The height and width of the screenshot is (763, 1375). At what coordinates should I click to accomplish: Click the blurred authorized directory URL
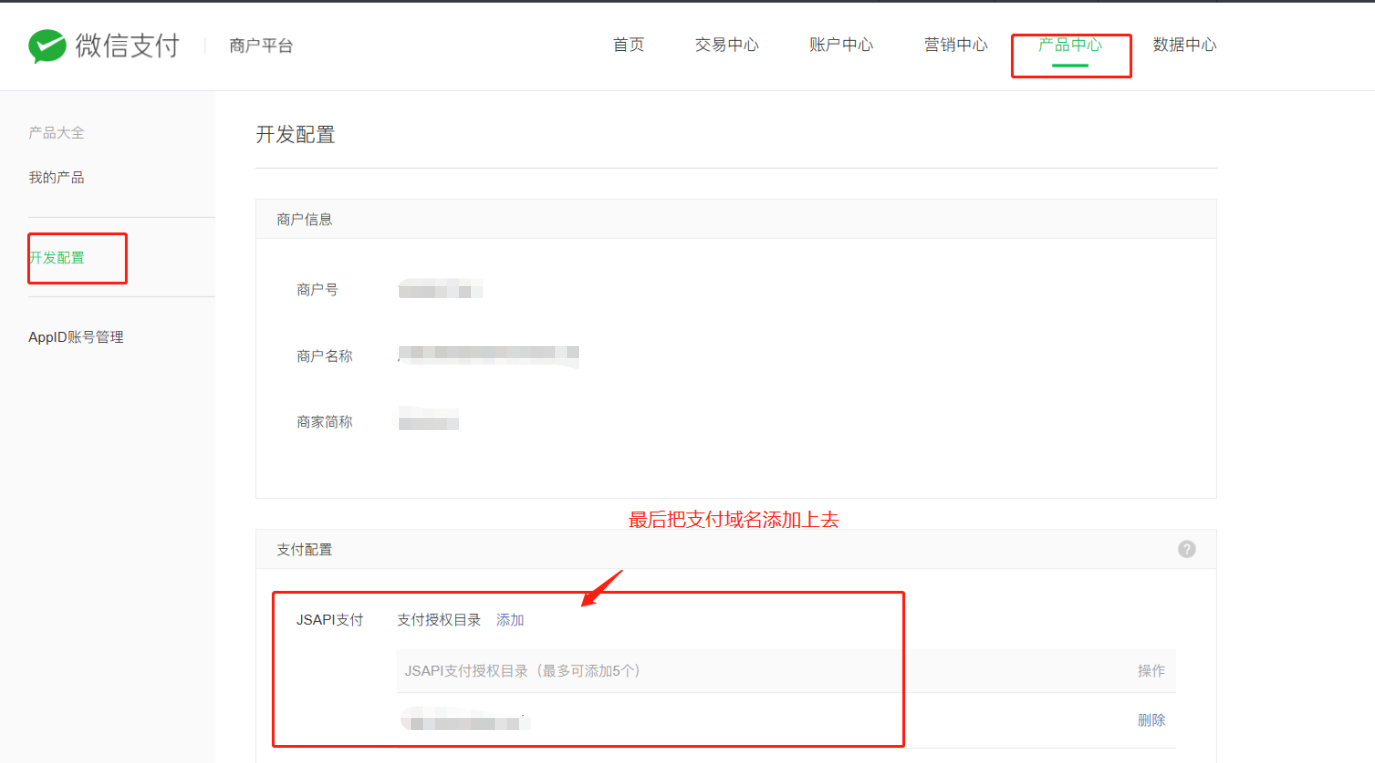coord(465,720)
